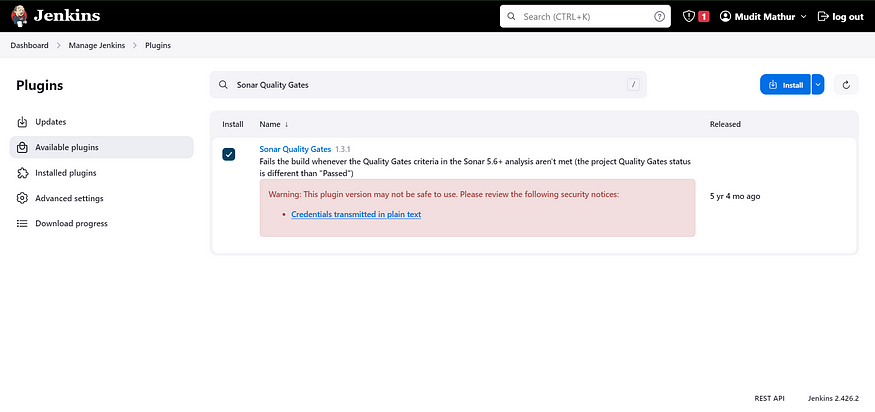Click the Install column header
The image size is (875, 412).
[233, 124]
